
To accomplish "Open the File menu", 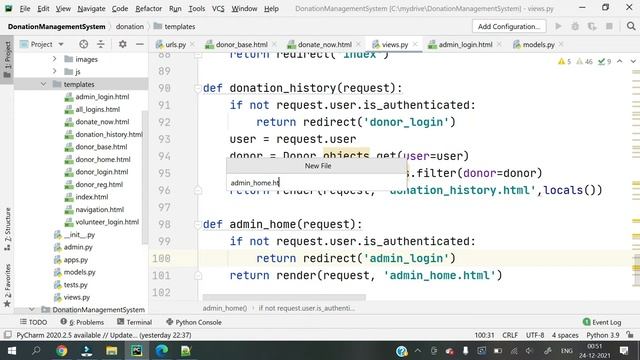I will tap(25, 9).
